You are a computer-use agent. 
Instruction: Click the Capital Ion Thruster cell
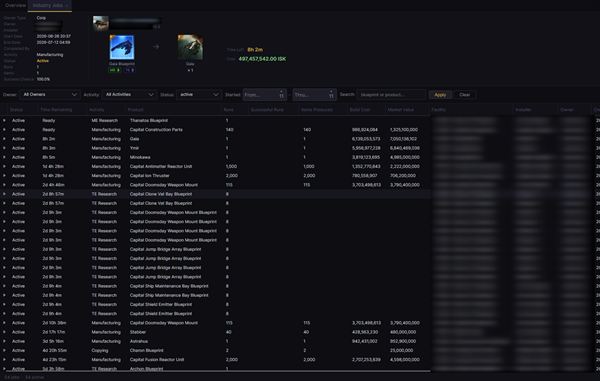click(150, 176)
